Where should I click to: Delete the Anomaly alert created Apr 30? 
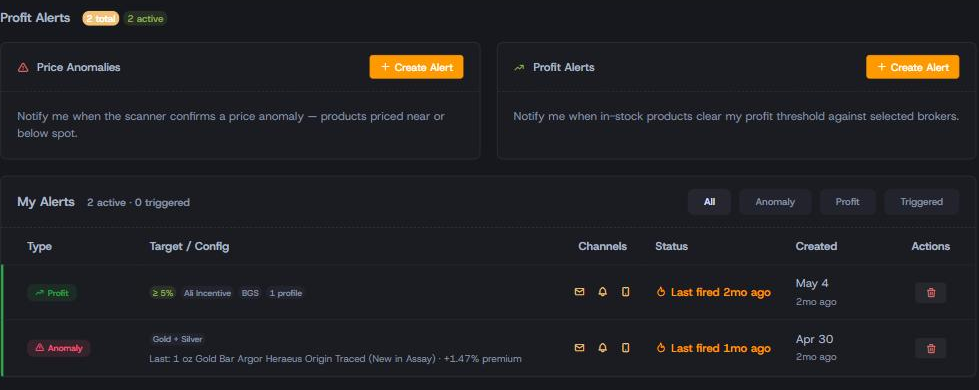(931, 348)
